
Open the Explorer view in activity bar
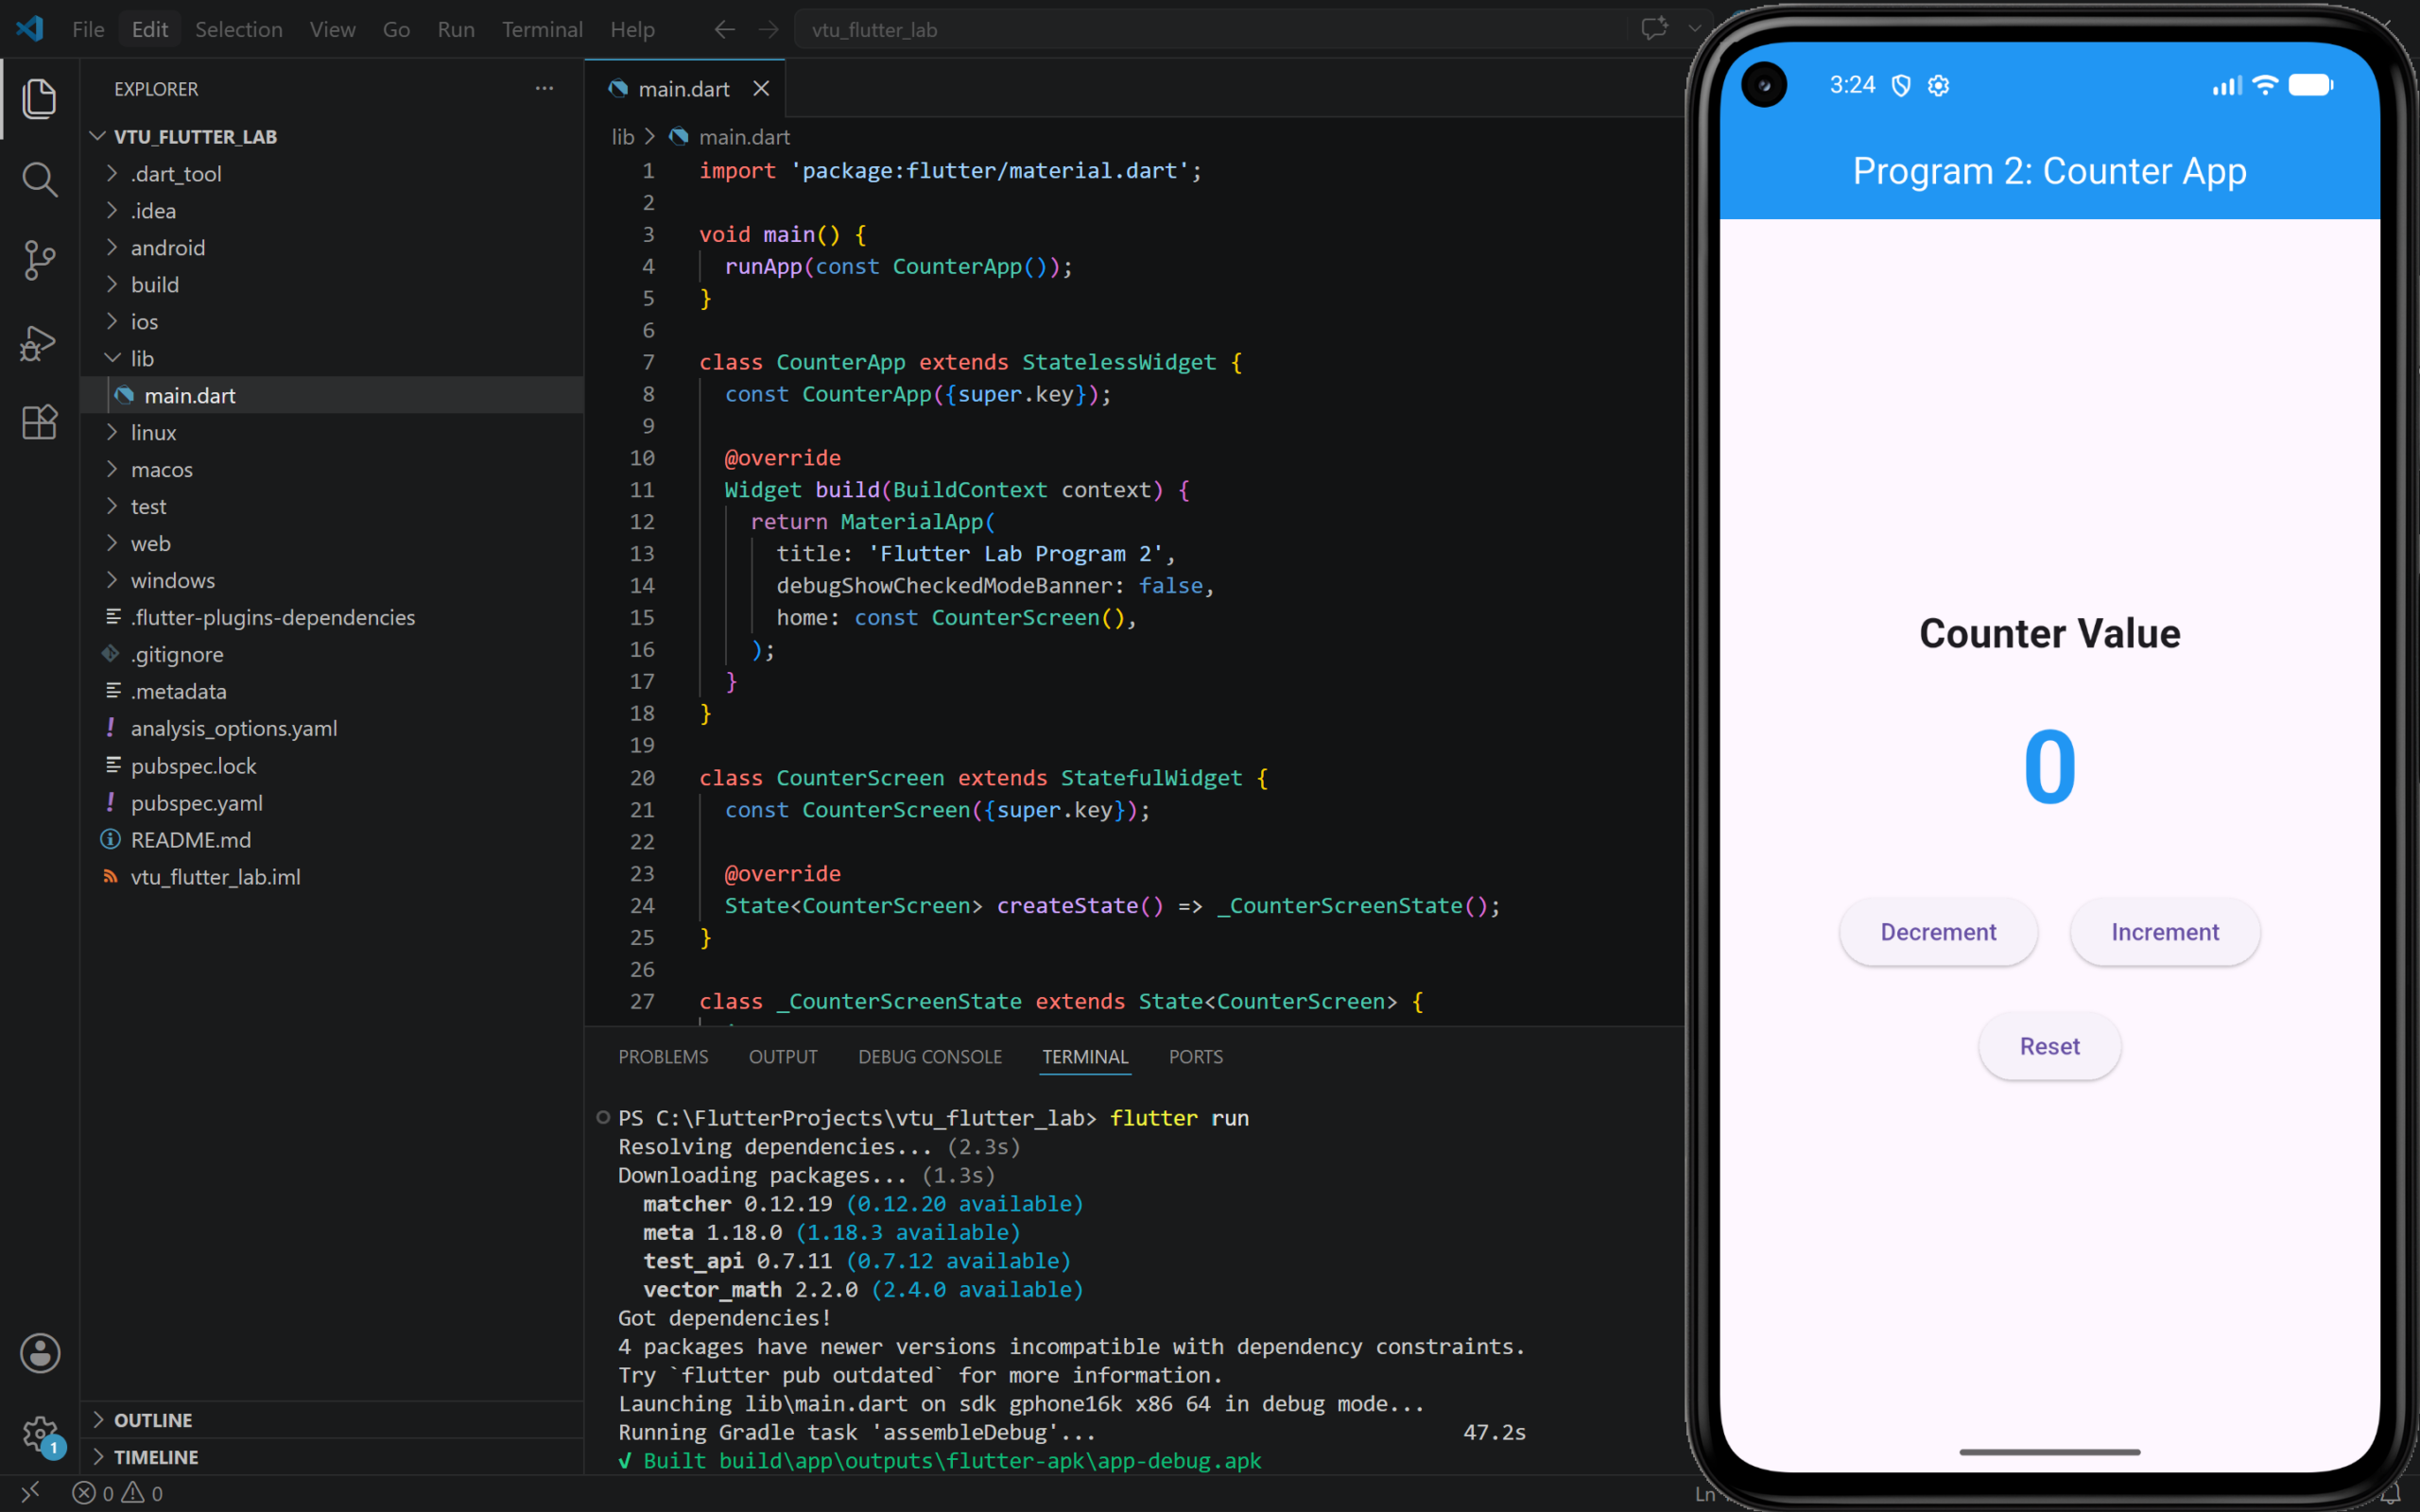39,98
